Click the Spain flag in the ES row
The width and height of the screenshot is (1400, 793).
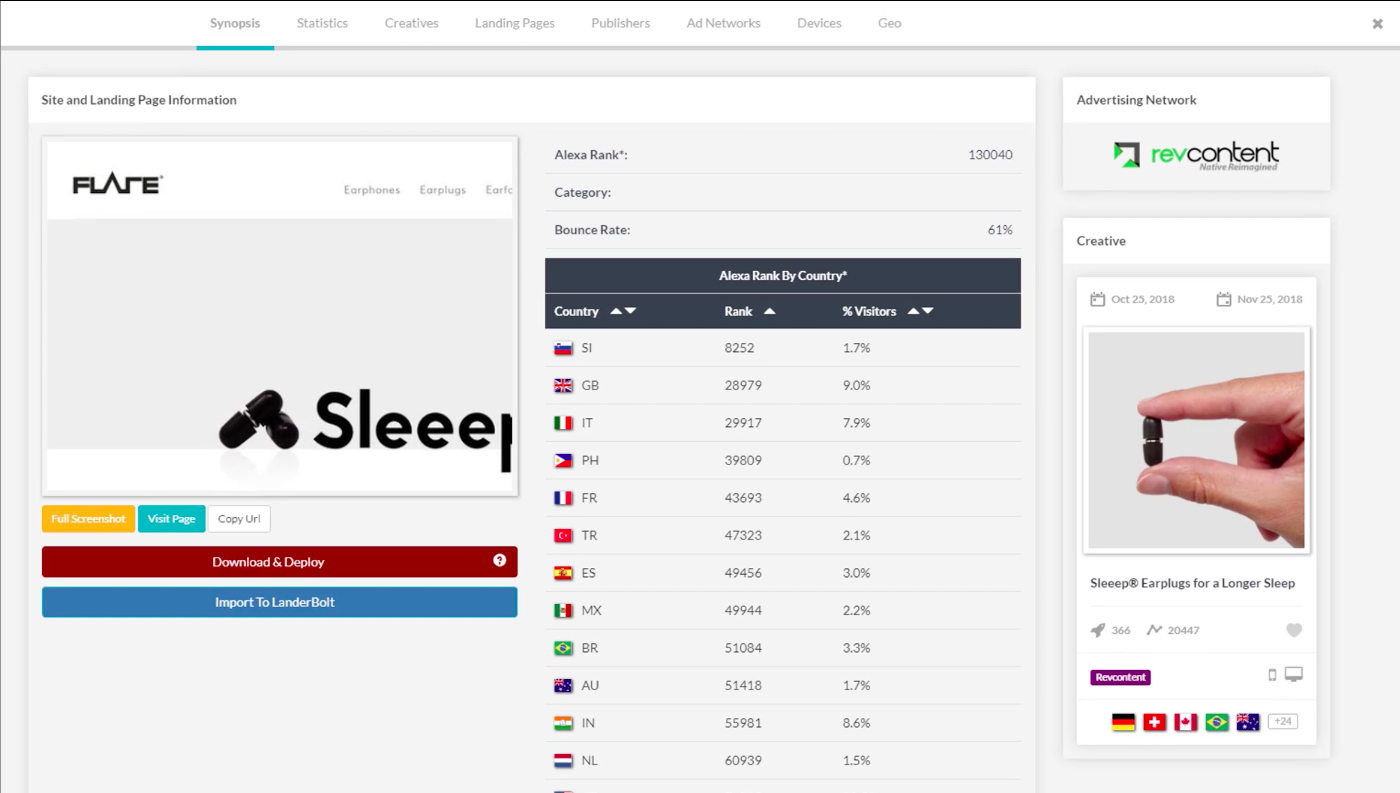point(563,573)
